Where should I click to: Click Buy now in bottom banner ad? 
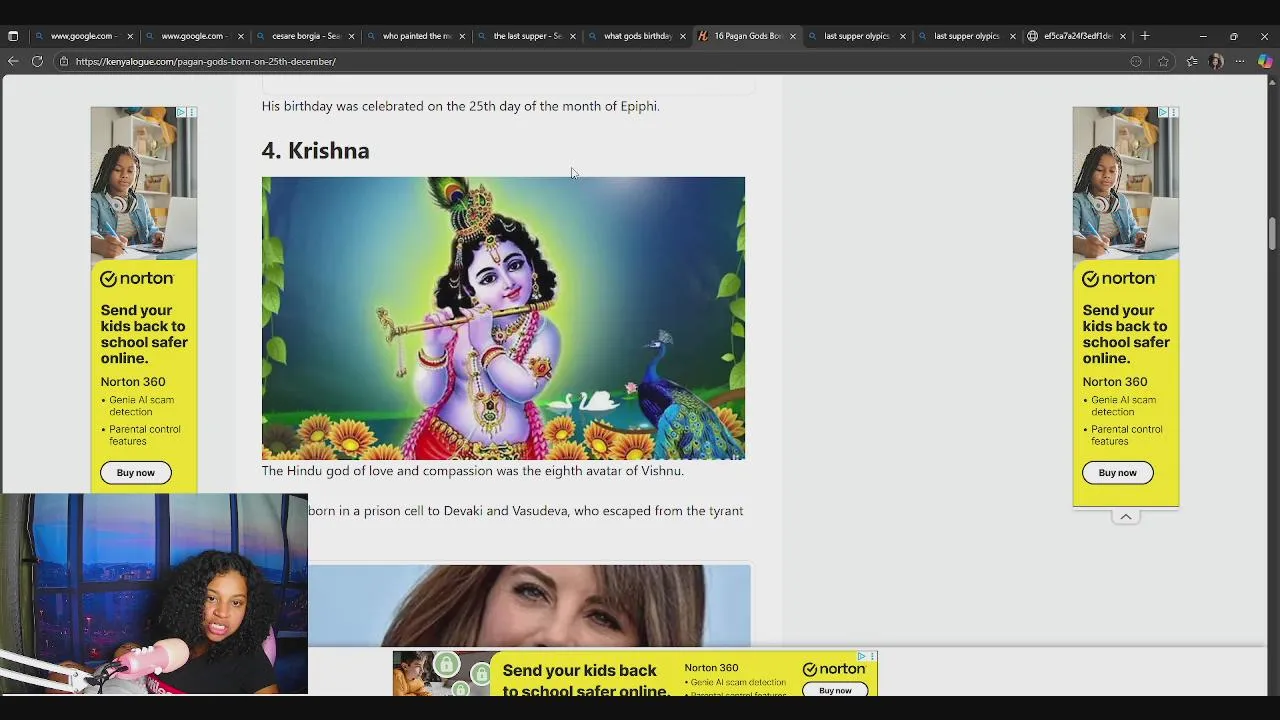835,690
